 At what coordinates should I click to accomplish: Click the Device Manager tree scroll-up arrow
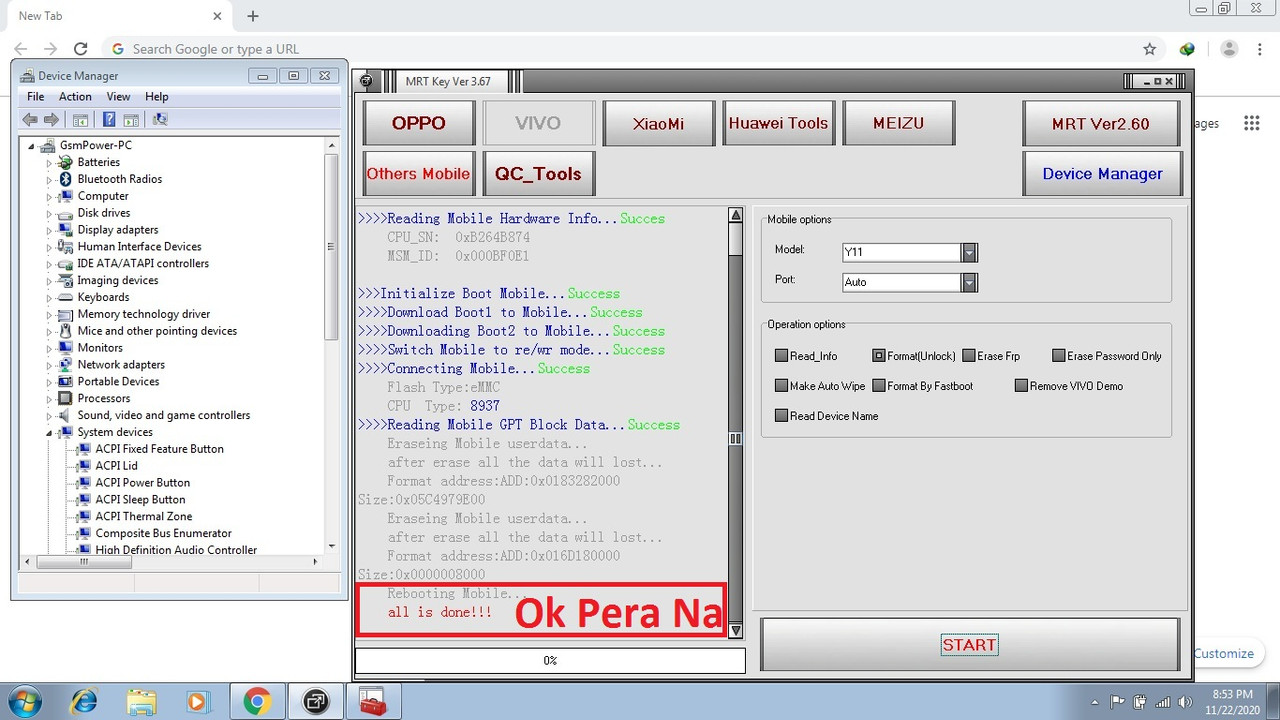pyautogui.click(x=332, y=145)
